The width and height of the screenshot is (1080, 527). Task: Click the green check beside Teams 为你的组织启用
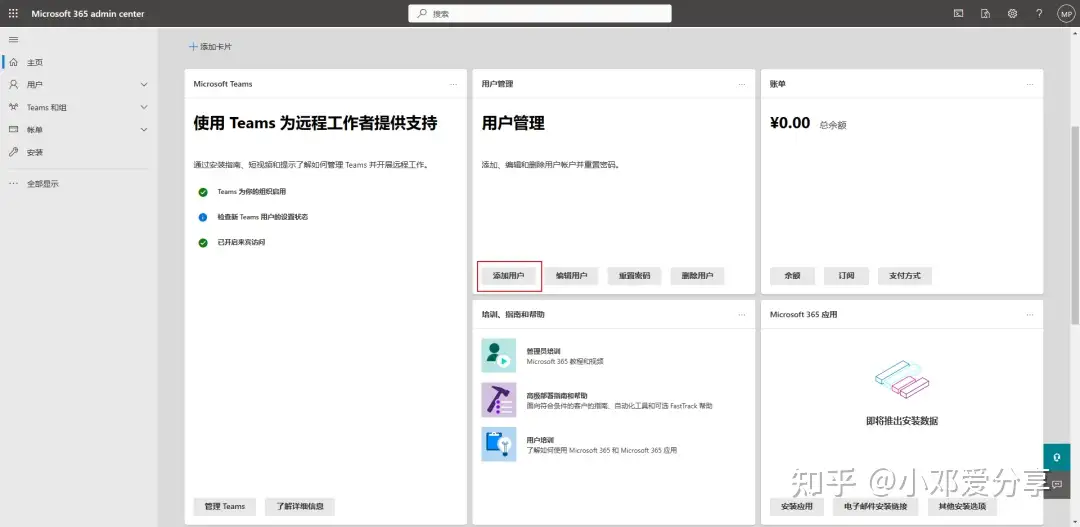[203, 192]
